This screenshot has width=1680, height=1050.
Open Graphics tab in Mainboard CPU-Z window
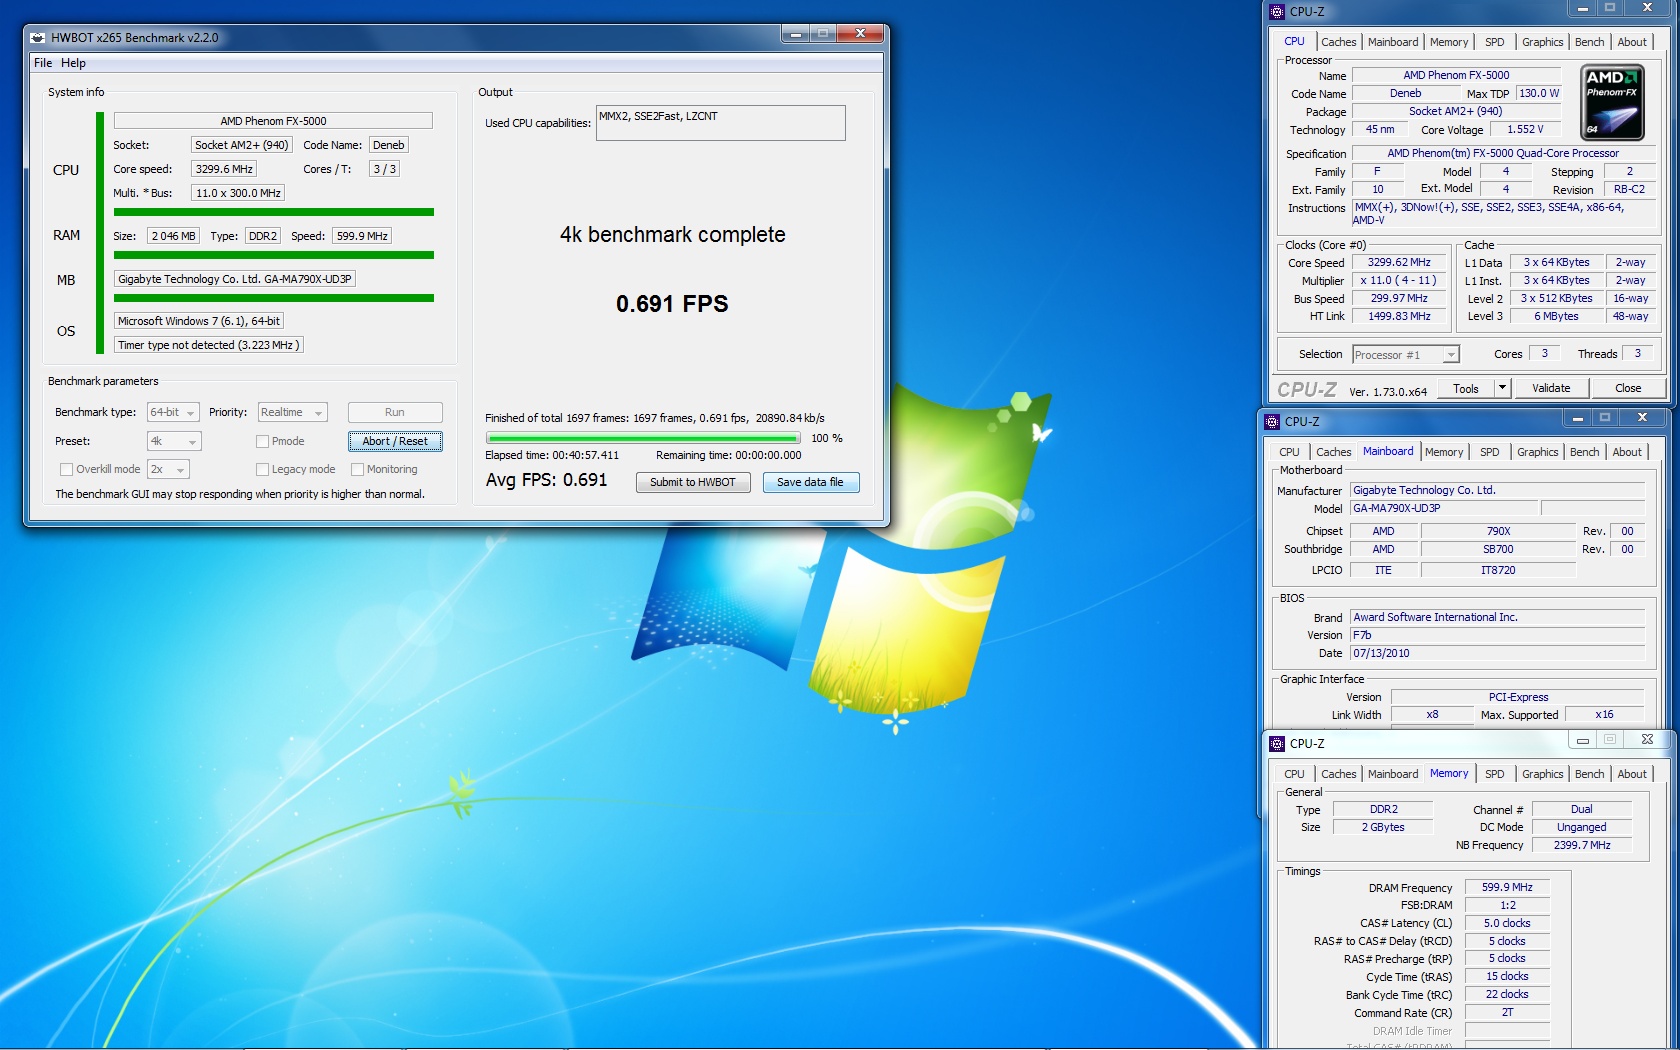pos(1537,452)
